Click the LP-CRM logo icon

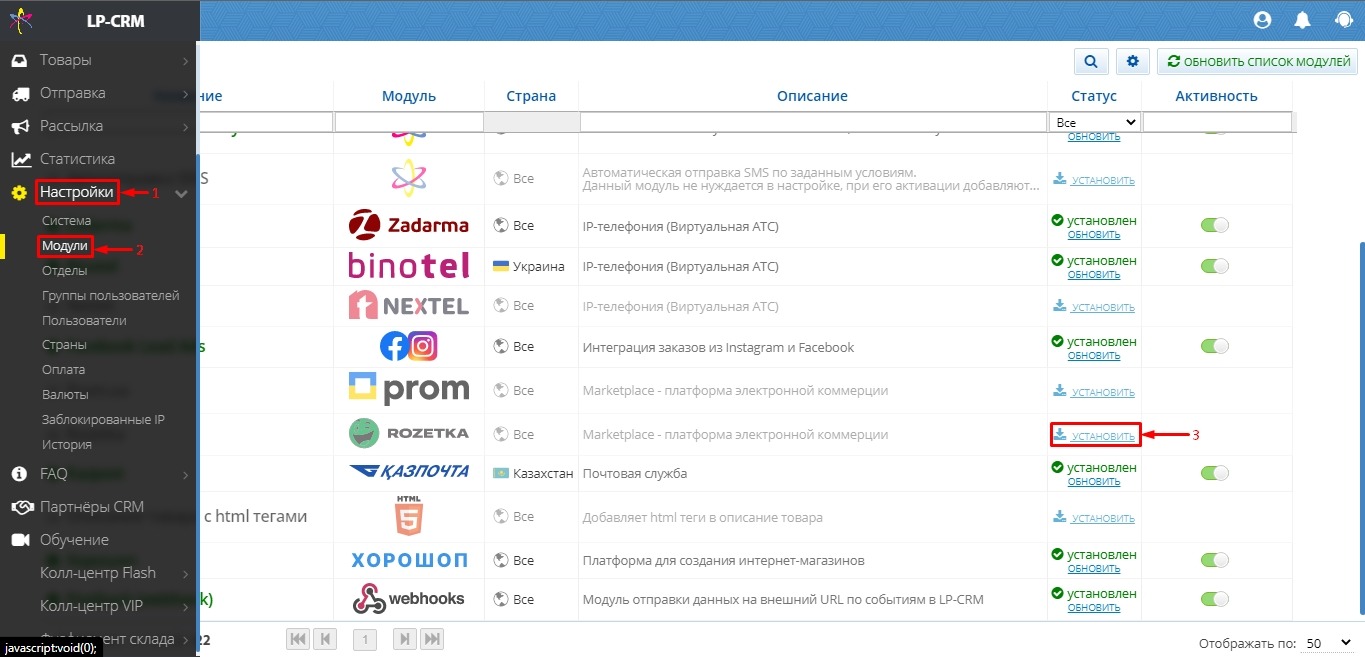pos(20,19)
